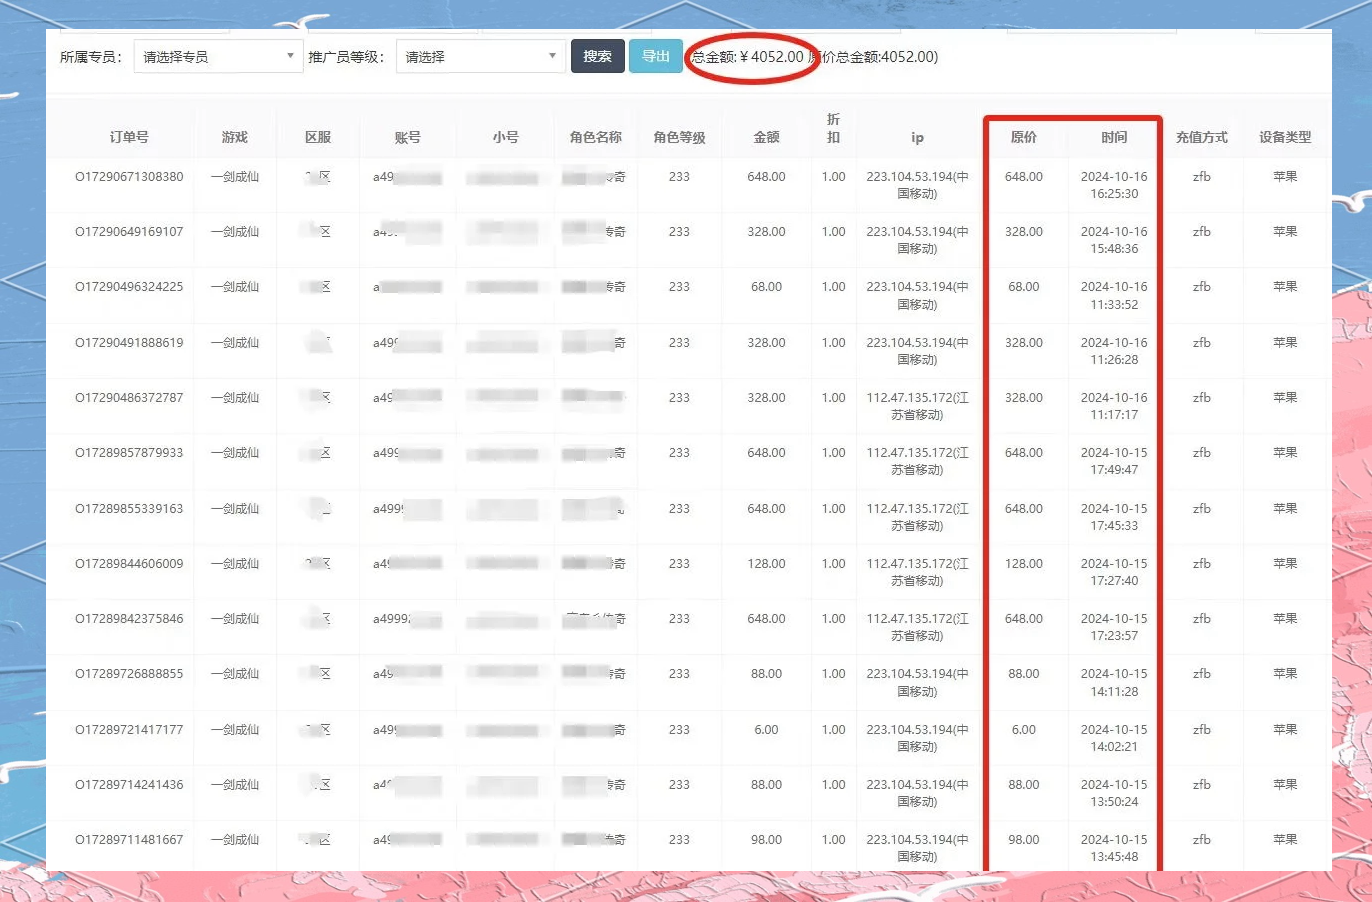Click the 设备类型 column header
Screen dimensions: 1372x902
pyautogui.click(x=1285, y=137)
